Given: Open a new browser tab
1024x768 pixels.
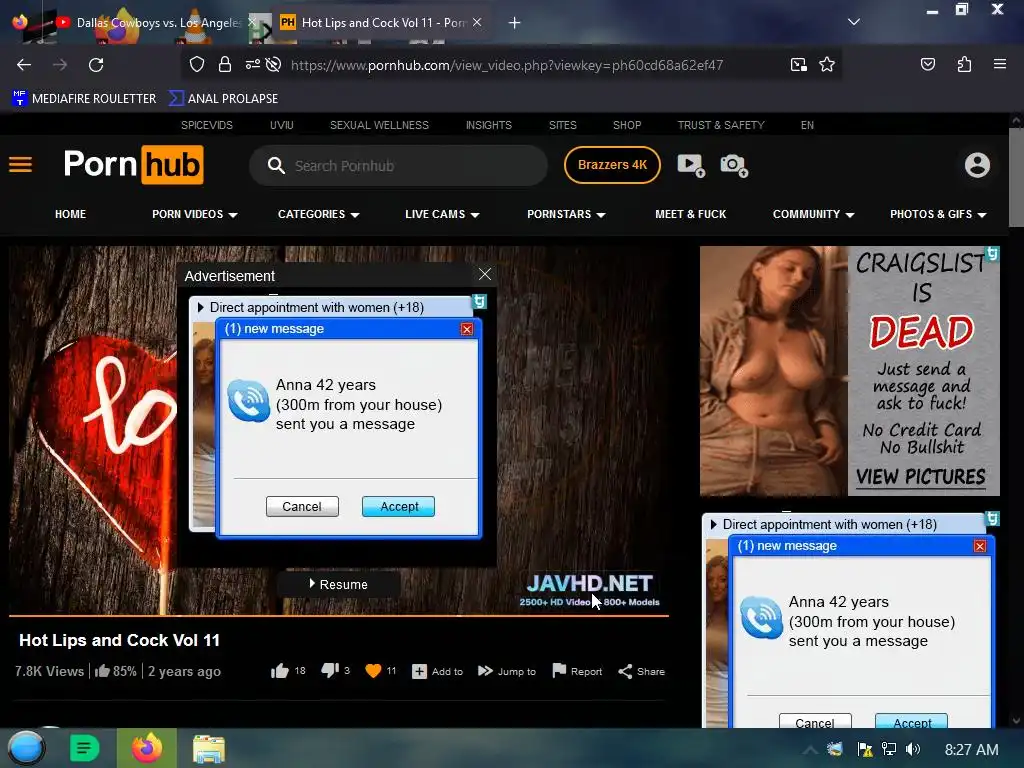Looking at the screenshot, I should click(x=515, y=23).
